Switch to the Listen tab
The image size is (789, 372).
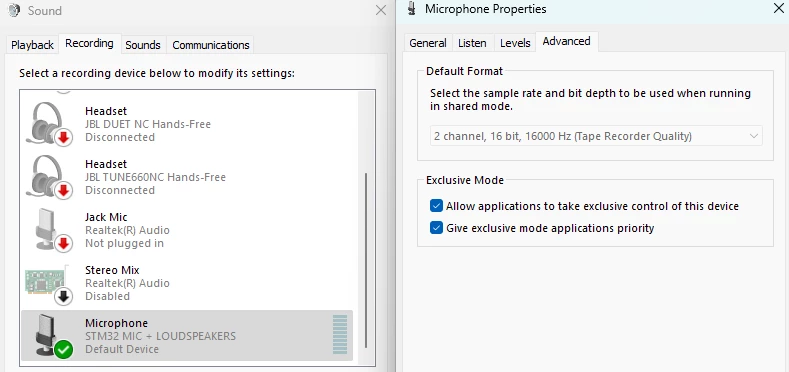[x=472, y=43]
